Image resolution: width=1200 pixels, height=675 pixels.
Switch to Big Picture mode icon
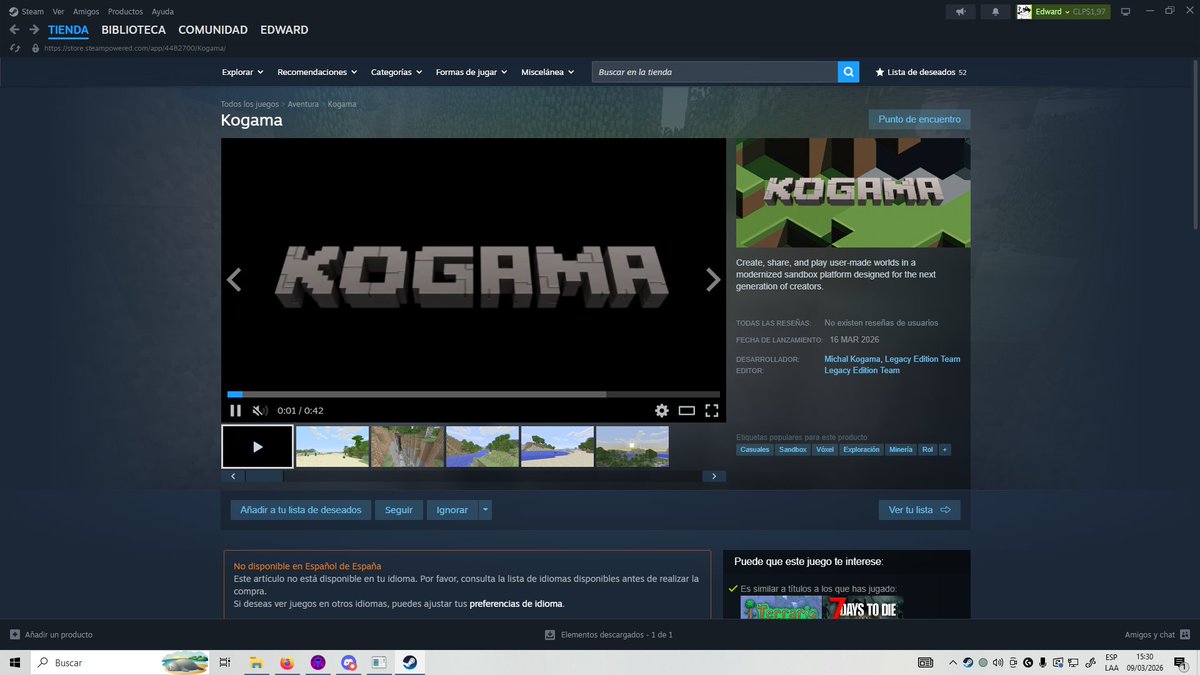click(1125, 12)
